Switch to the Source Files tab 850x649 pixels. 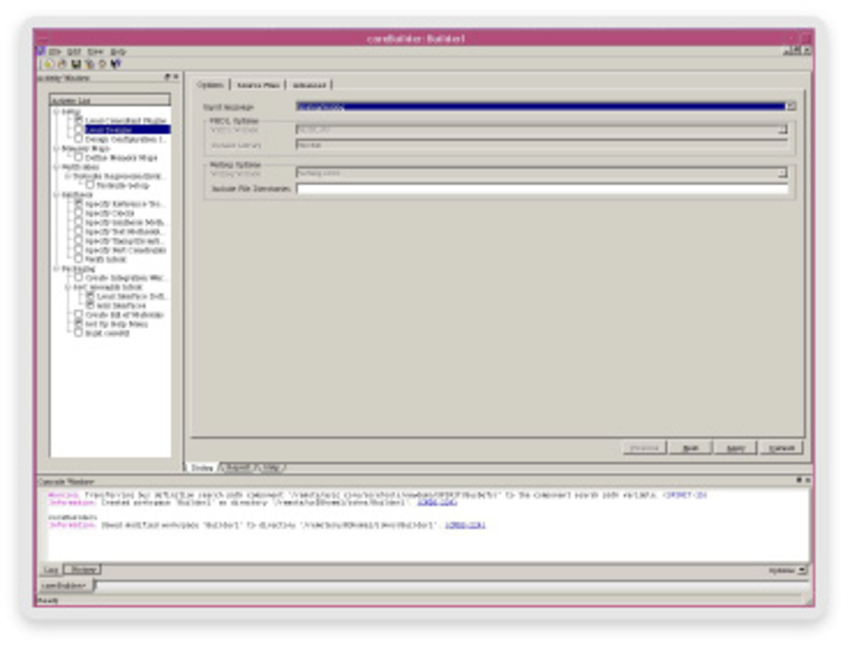258,86
